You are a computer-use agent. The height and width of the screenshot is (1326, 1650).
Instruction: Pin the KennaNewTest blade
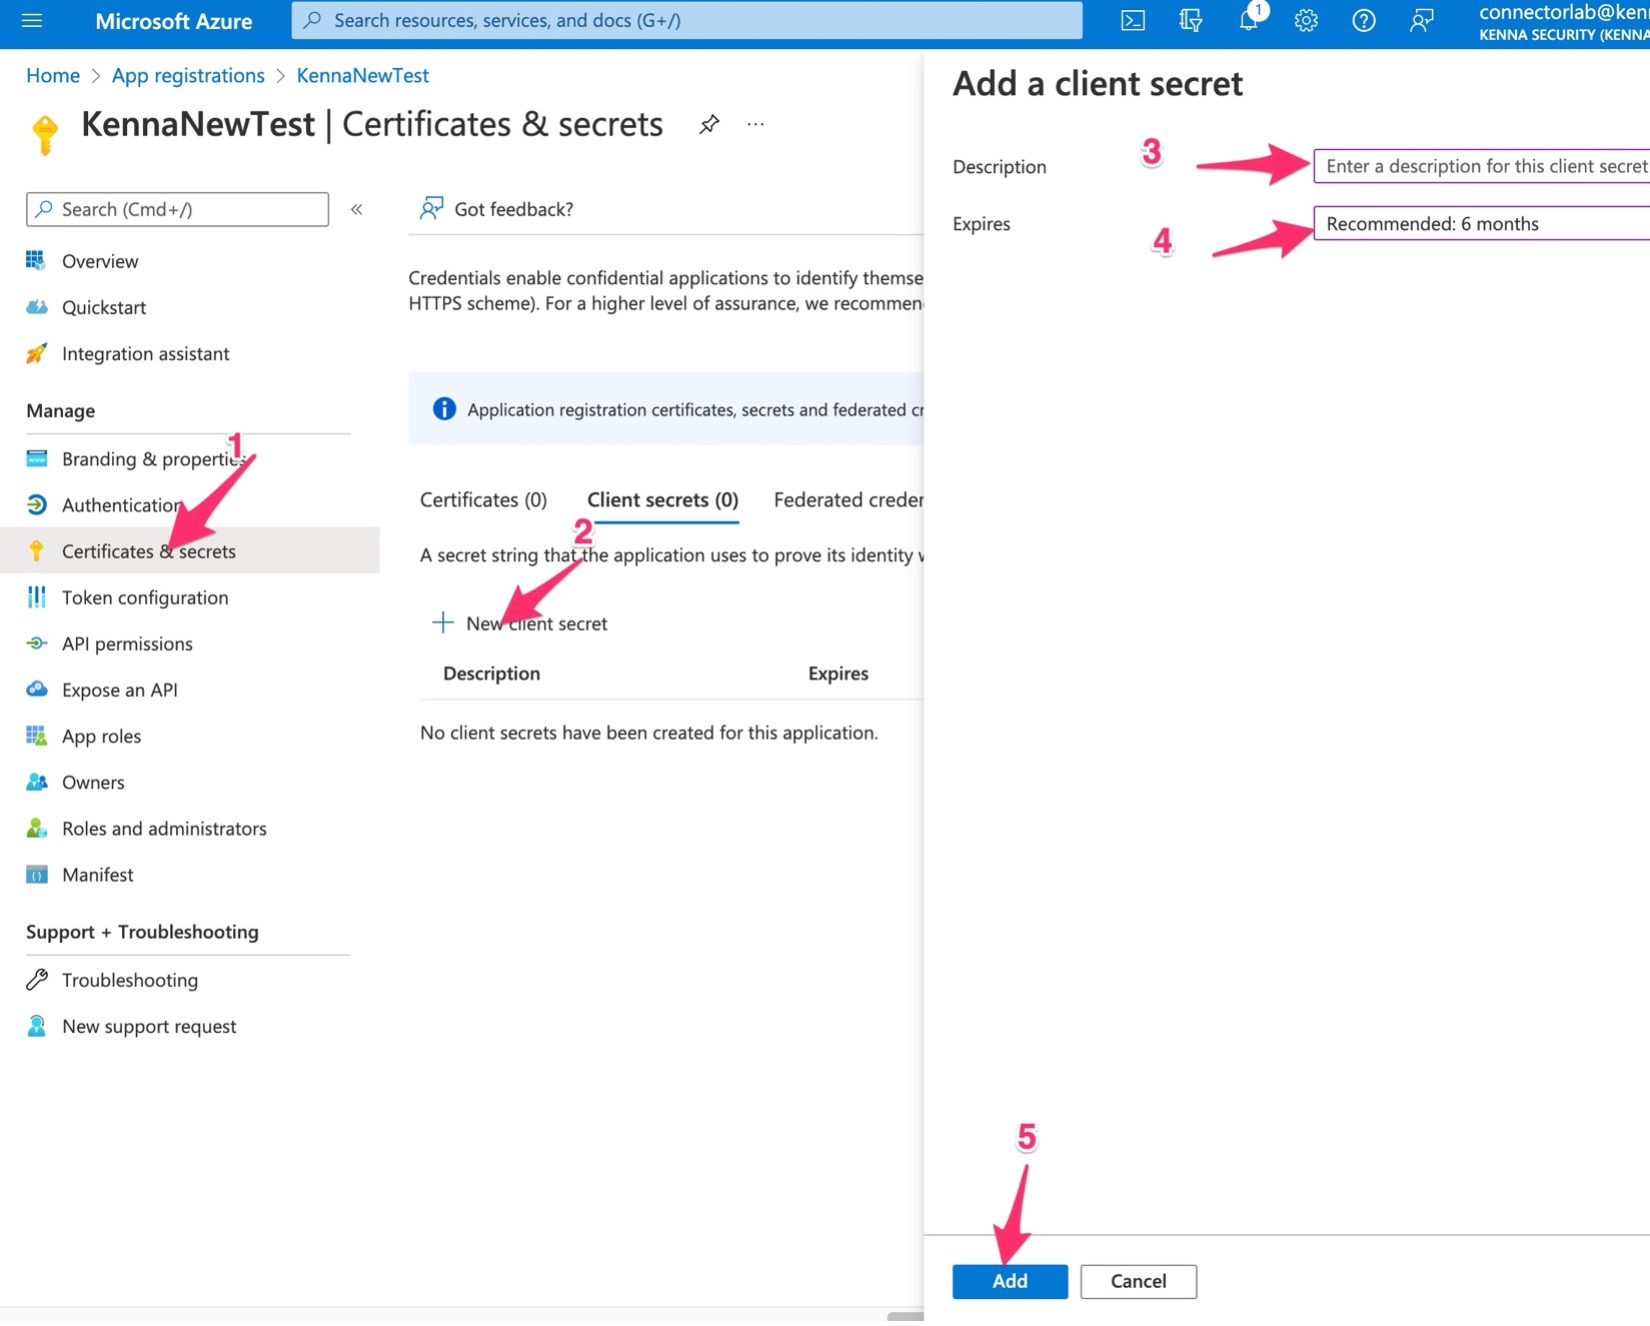709,125
